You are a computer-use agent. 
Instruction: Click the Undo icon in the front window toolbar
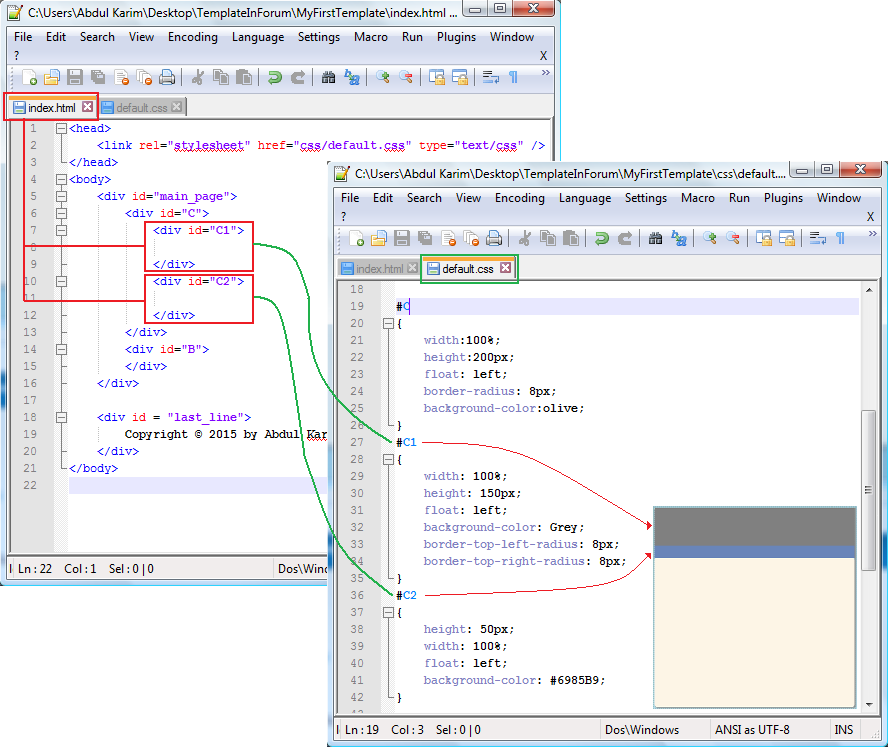coord(601,238)
